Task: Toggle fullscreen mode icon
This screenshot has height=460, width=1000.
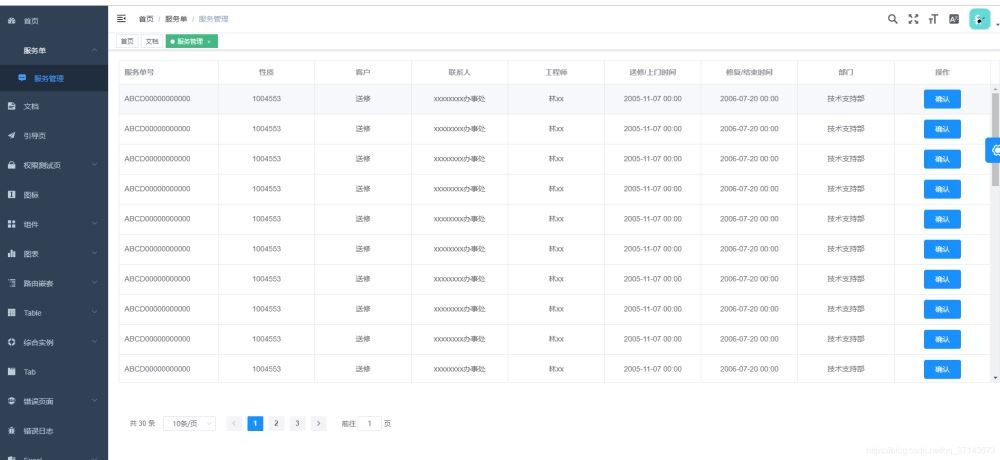Action: 913,19
